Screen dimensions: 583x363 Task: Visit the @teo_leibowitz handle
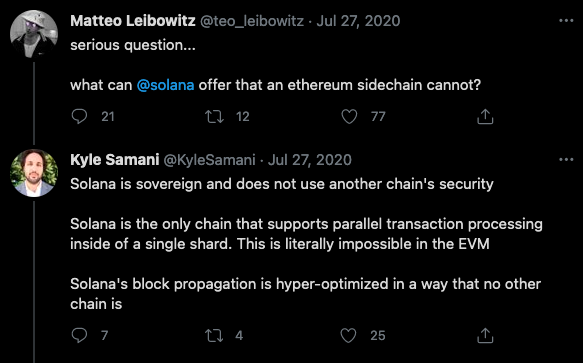252,21
